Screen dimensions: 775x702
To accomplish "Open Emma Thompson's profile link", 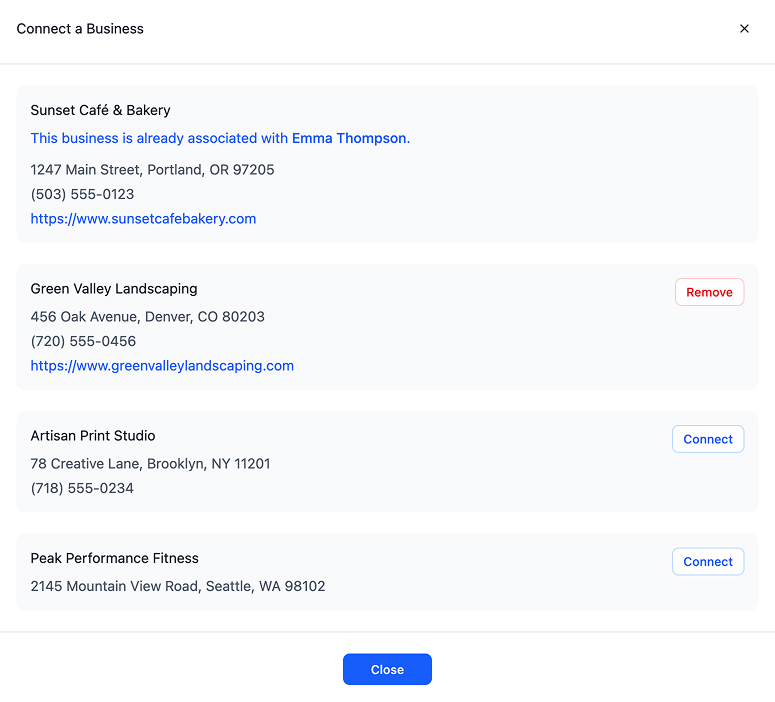I will [x=349, y=138].
